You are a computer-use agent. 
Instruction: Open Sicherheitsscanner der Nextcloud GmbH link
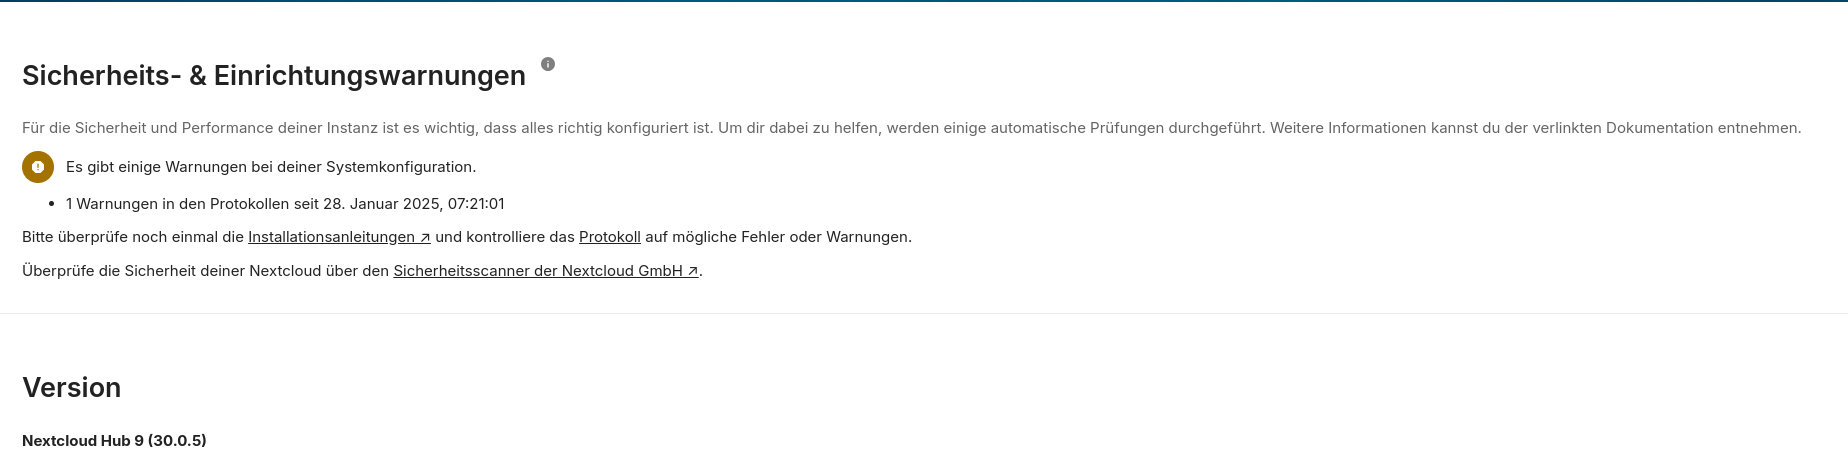[x=537, y=271]
